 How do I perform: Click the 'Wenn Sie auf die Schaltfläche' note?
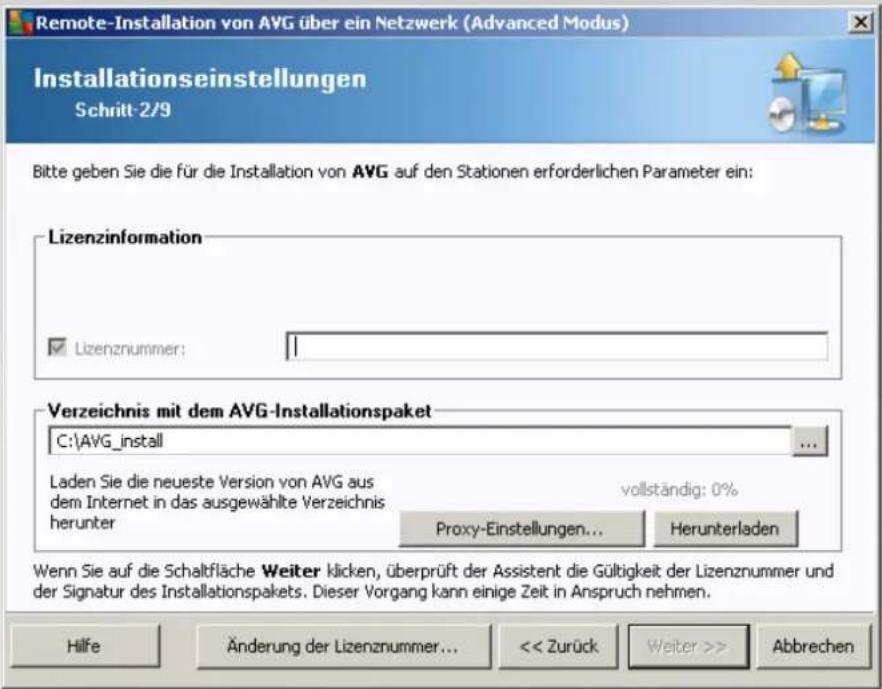point(433,581)
